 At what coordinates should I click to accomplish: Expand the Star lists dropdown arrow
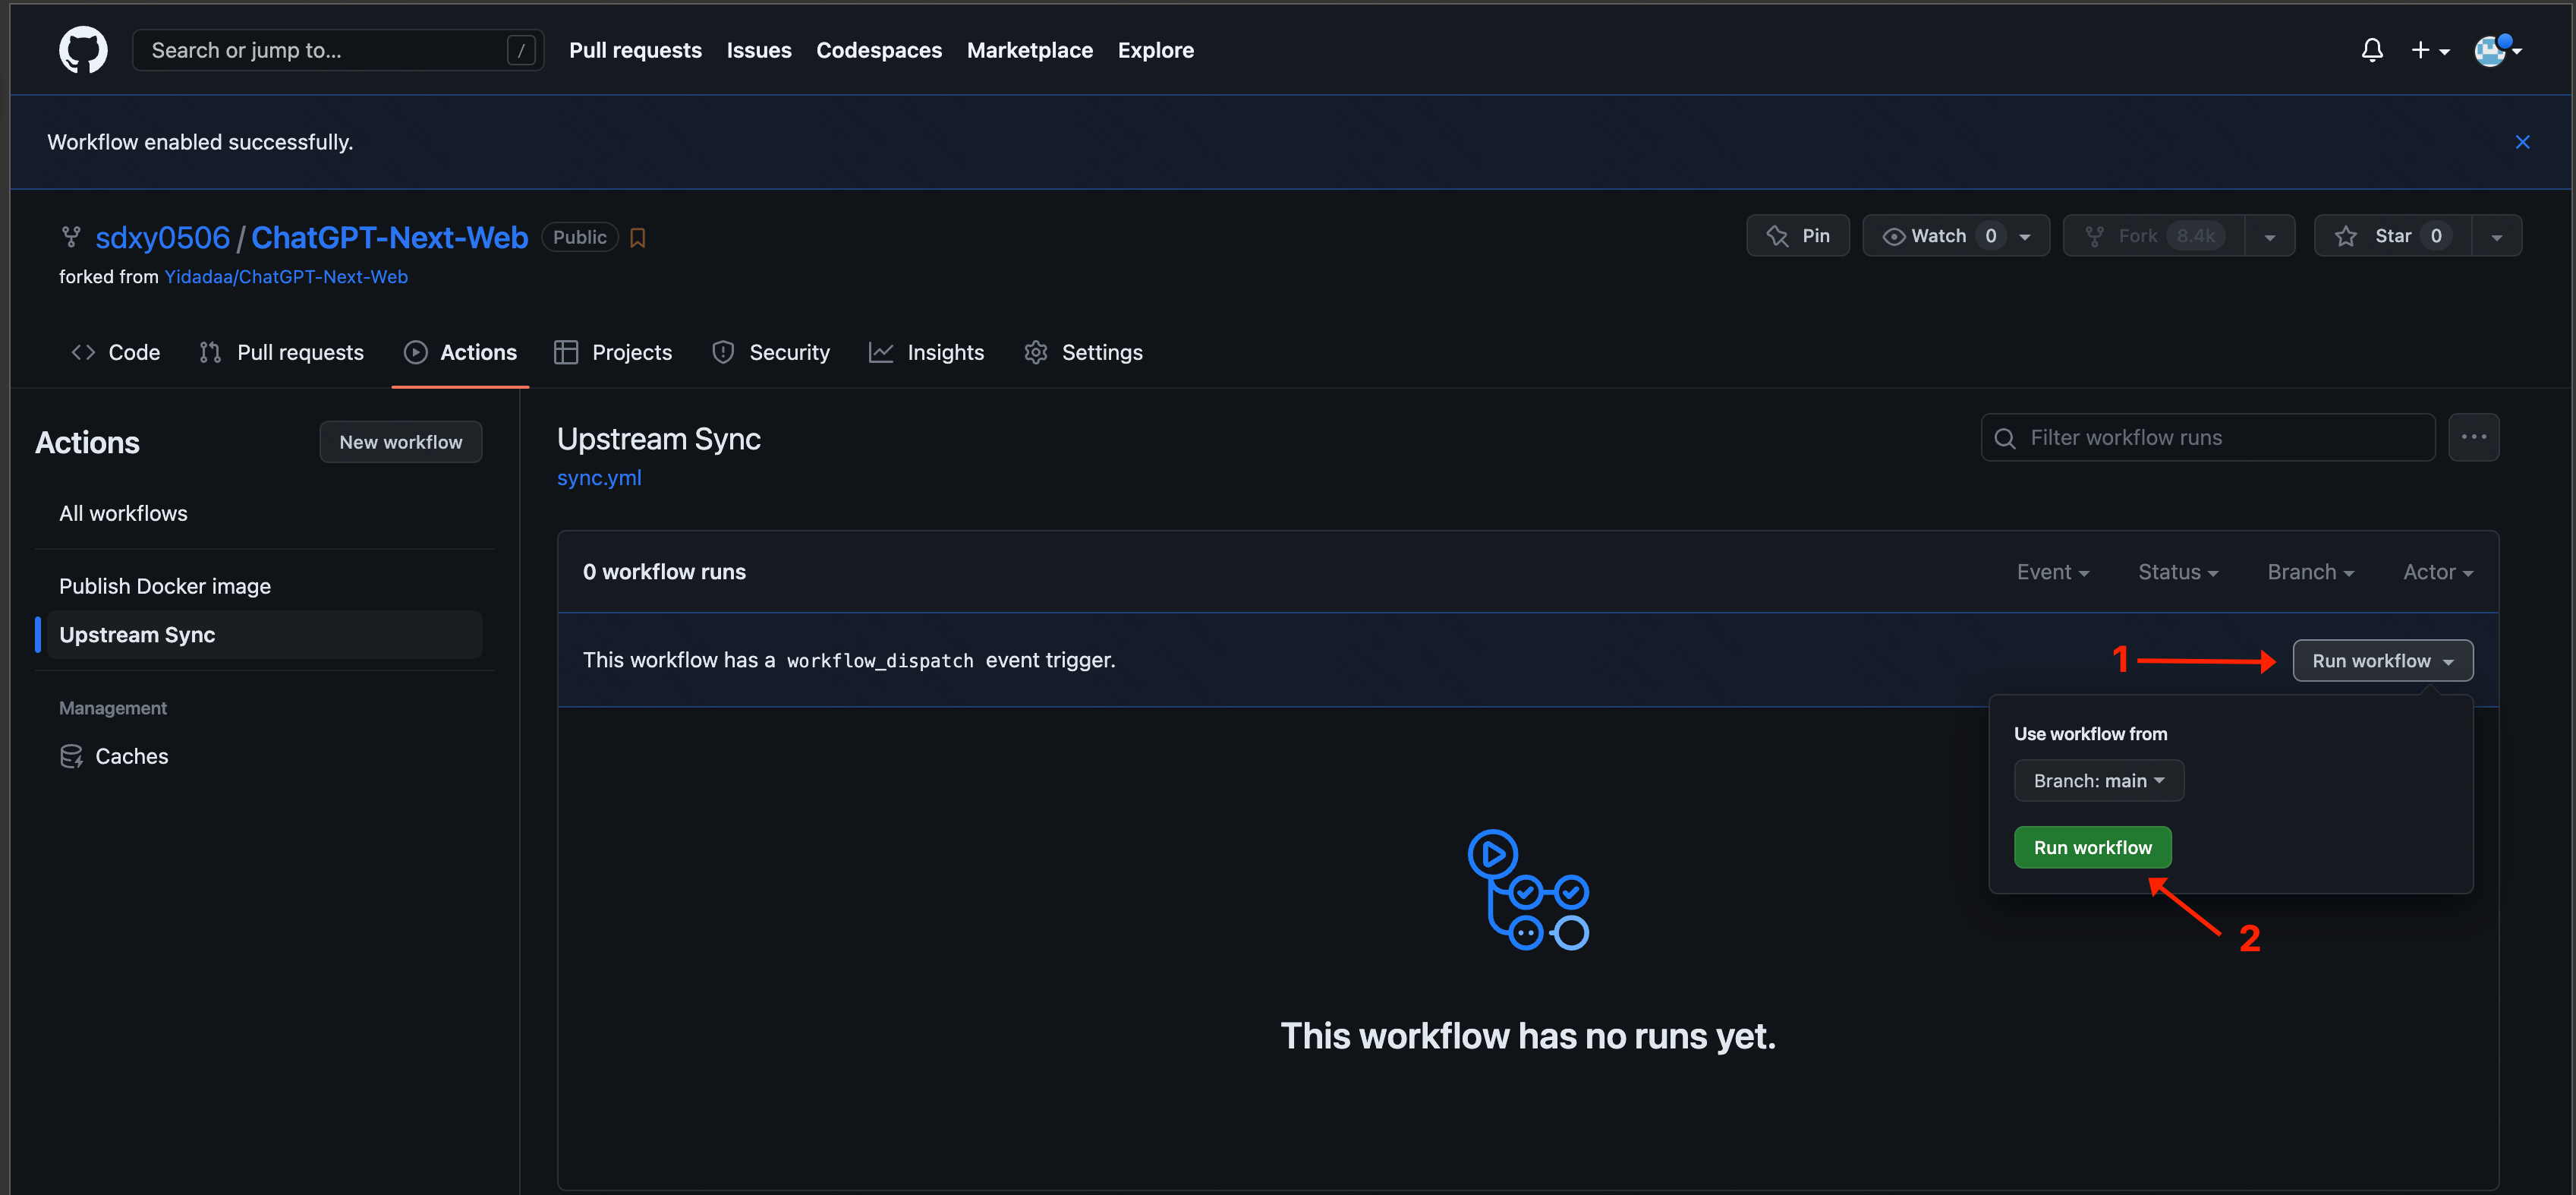pyautogui.click(x=2497, y=237)
